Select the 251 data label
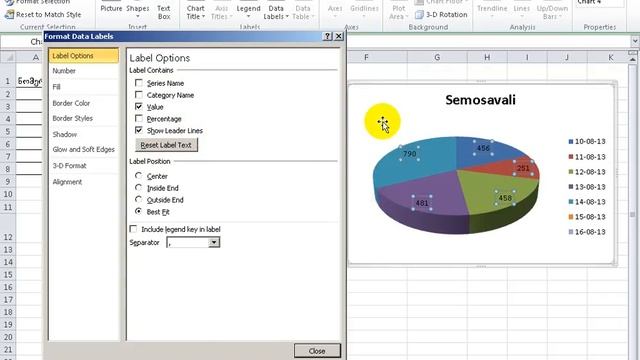This screenshot has width=640, height=360. 523,168
